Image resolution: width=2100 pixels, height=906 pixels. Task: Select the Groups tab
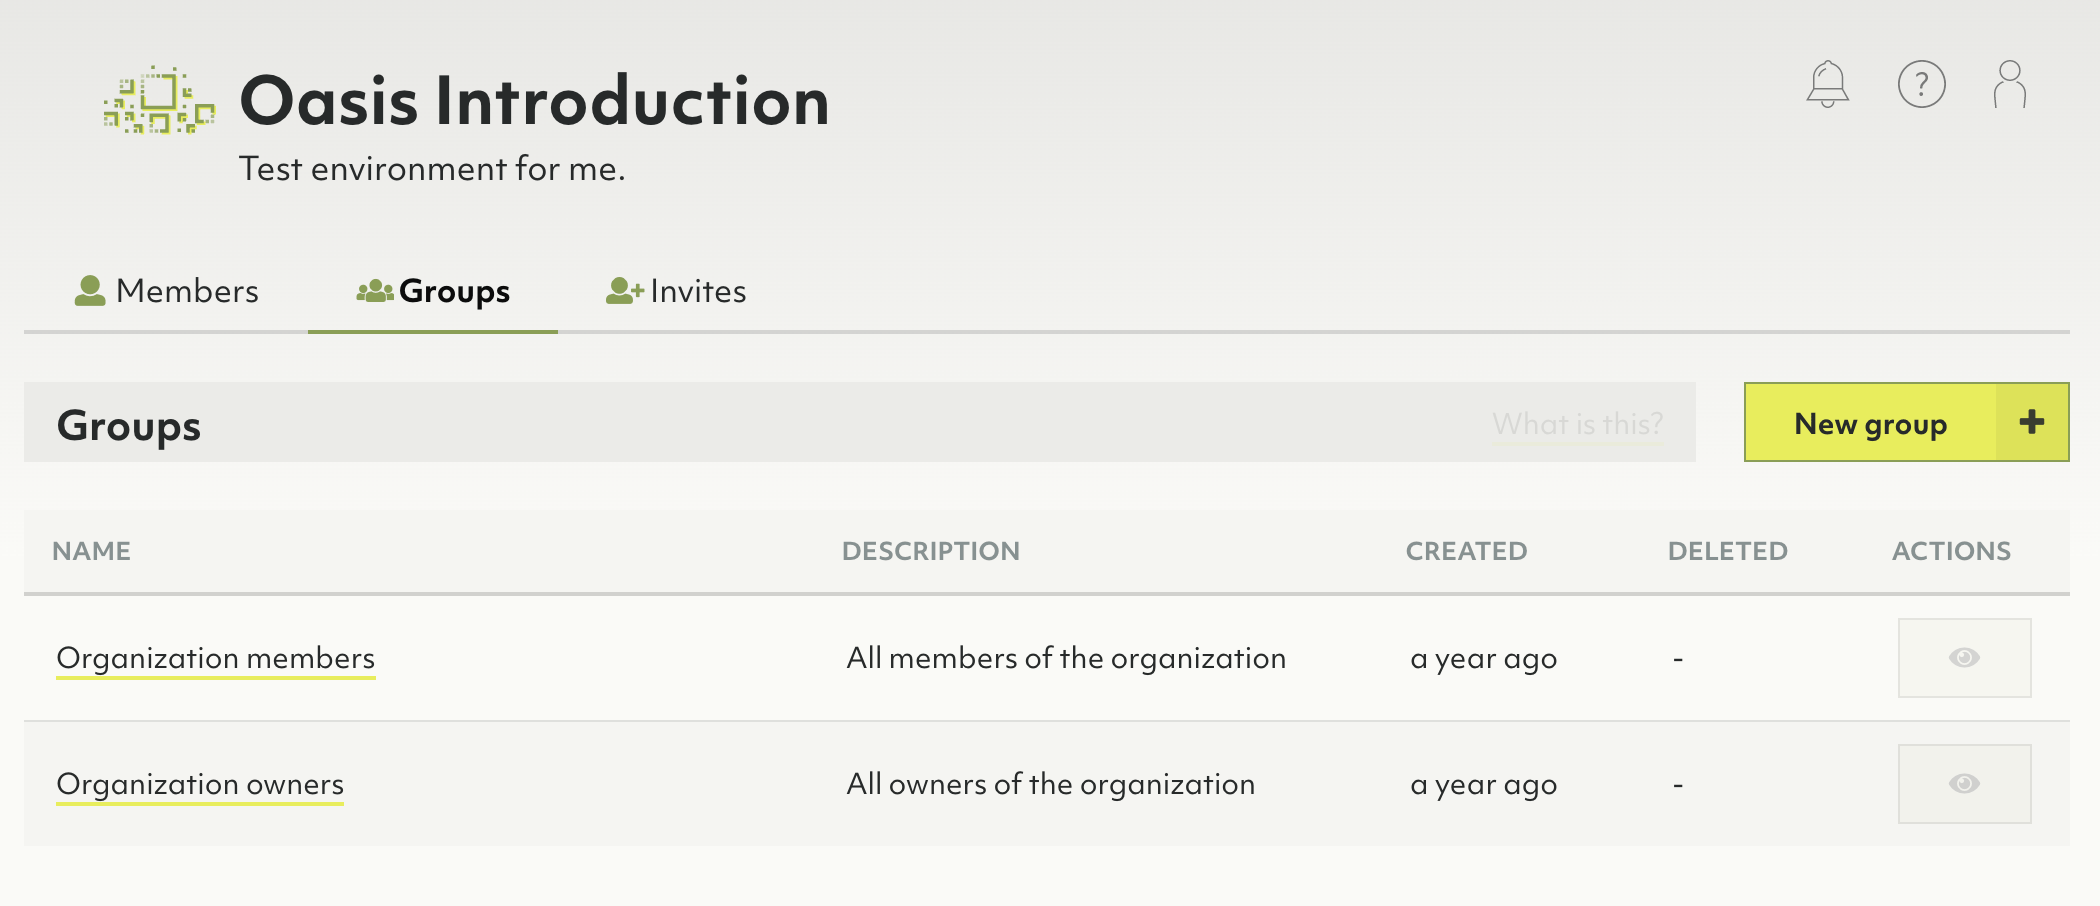pos(433,291)
